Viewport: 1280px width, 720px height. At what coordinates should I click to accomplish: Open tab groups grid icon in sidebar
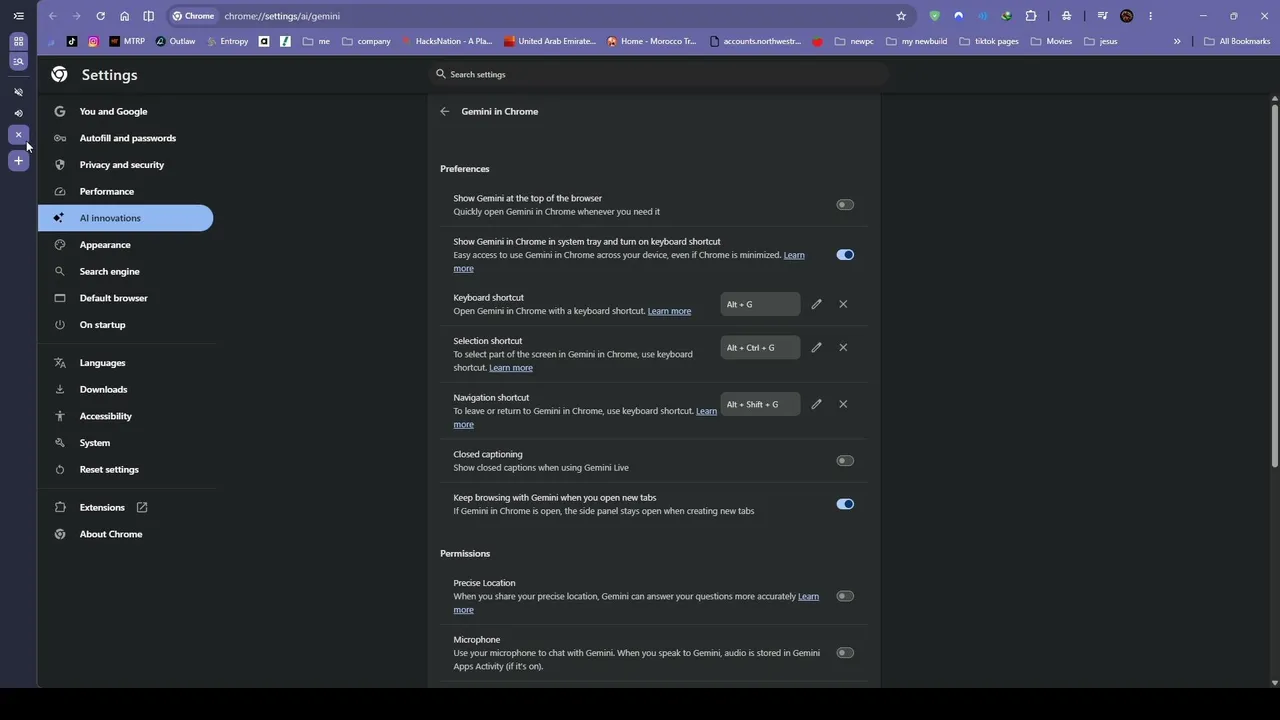pyautogui.click(x=18, y=41)
